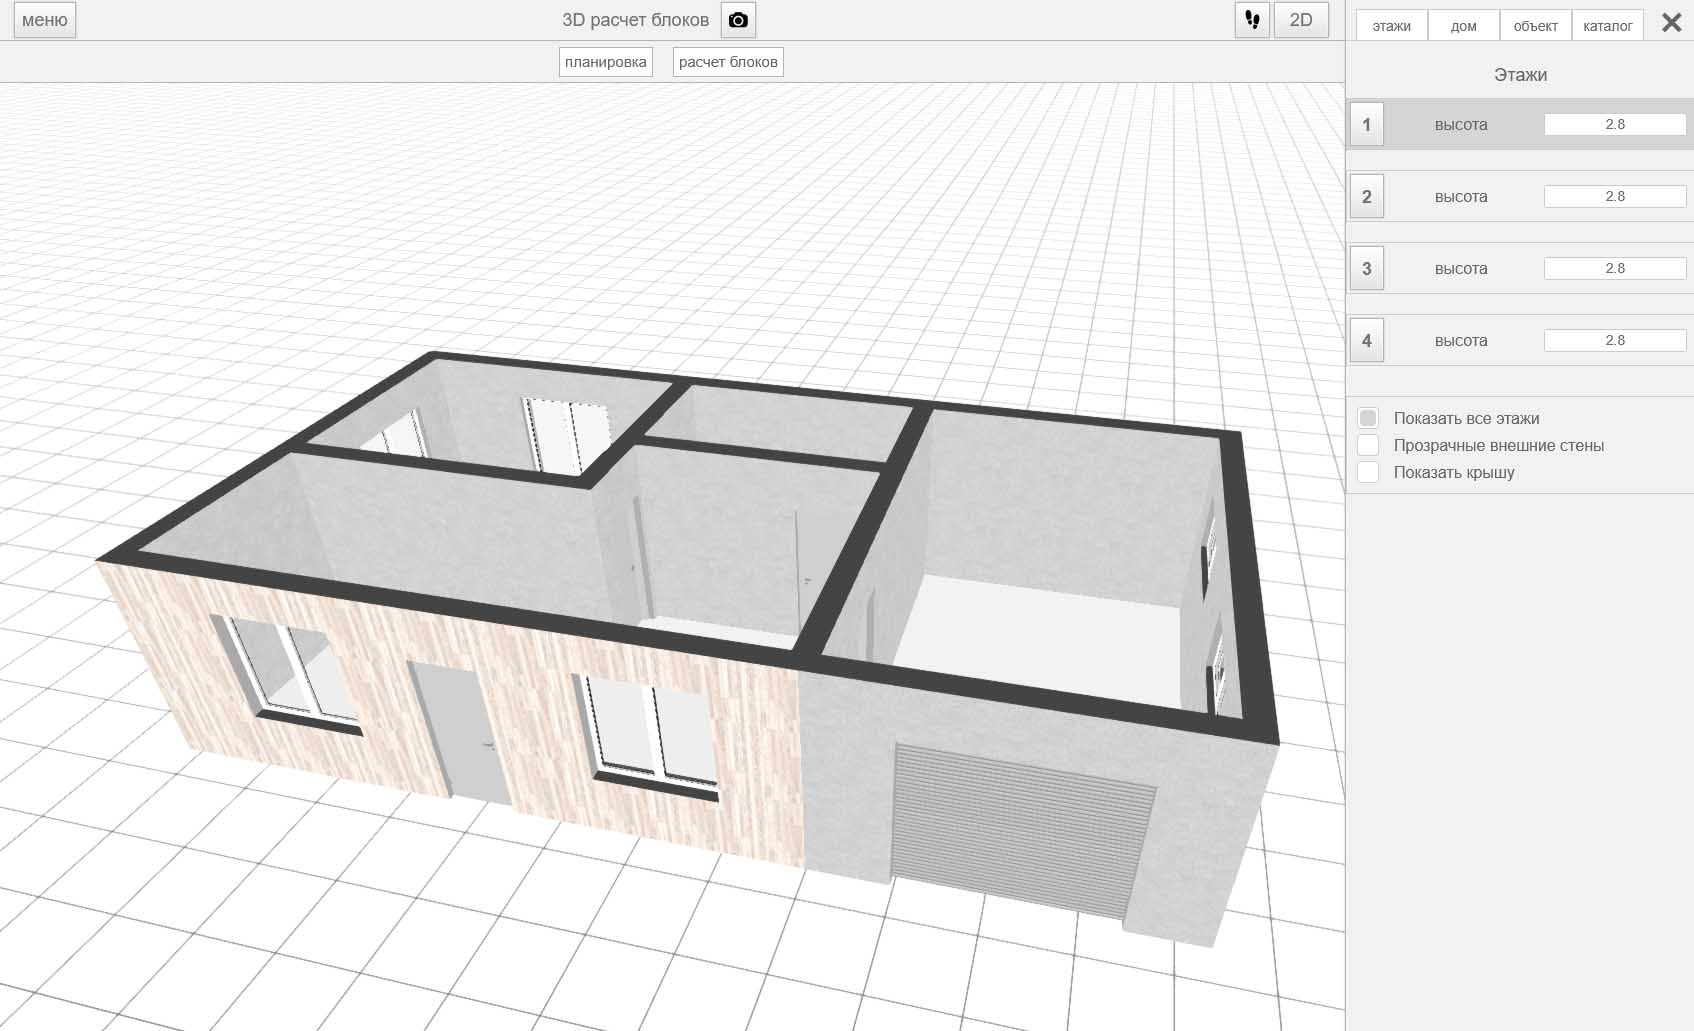
Task: Toggle Прозрачные внешние стены checkbox
Action: 1368,445
